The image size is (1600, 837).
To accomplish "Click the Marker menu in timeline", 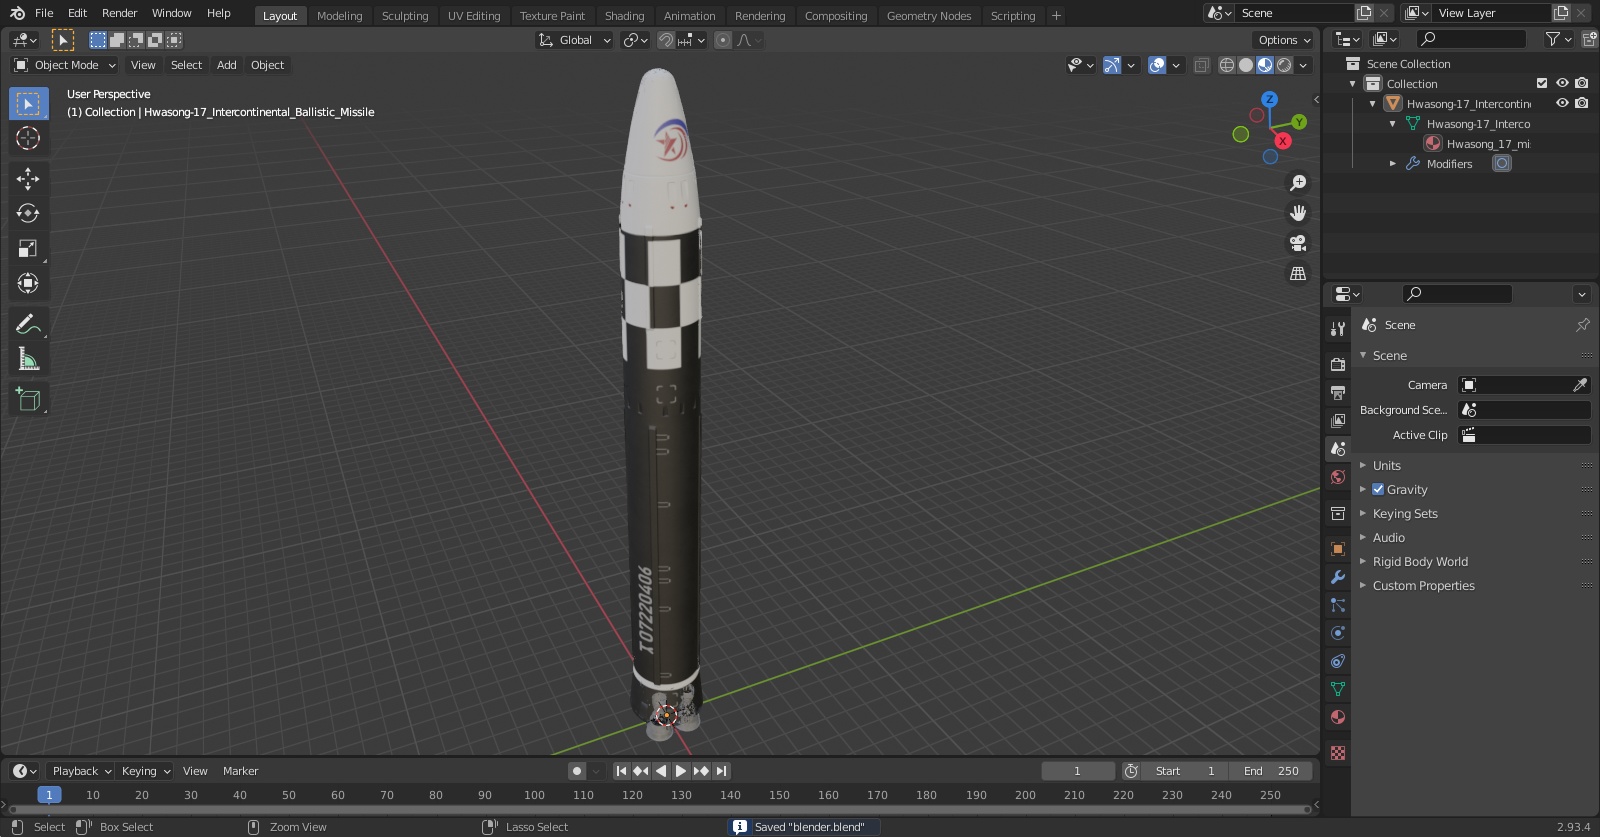I will coord(240,771).
